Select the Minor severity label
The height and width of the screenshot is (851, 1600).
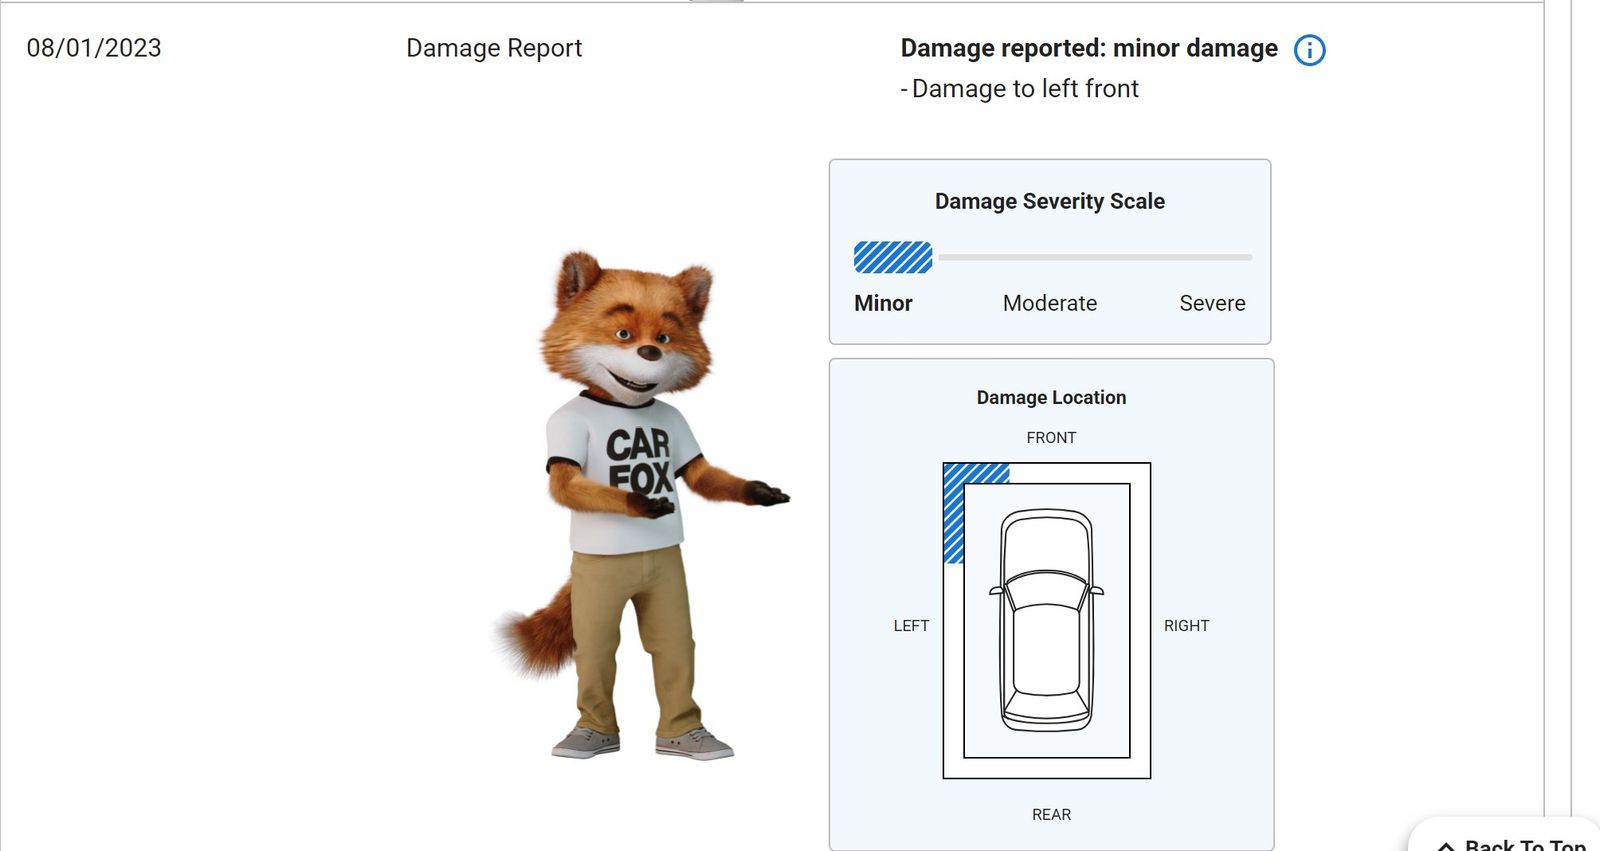[x=883, y=303]
